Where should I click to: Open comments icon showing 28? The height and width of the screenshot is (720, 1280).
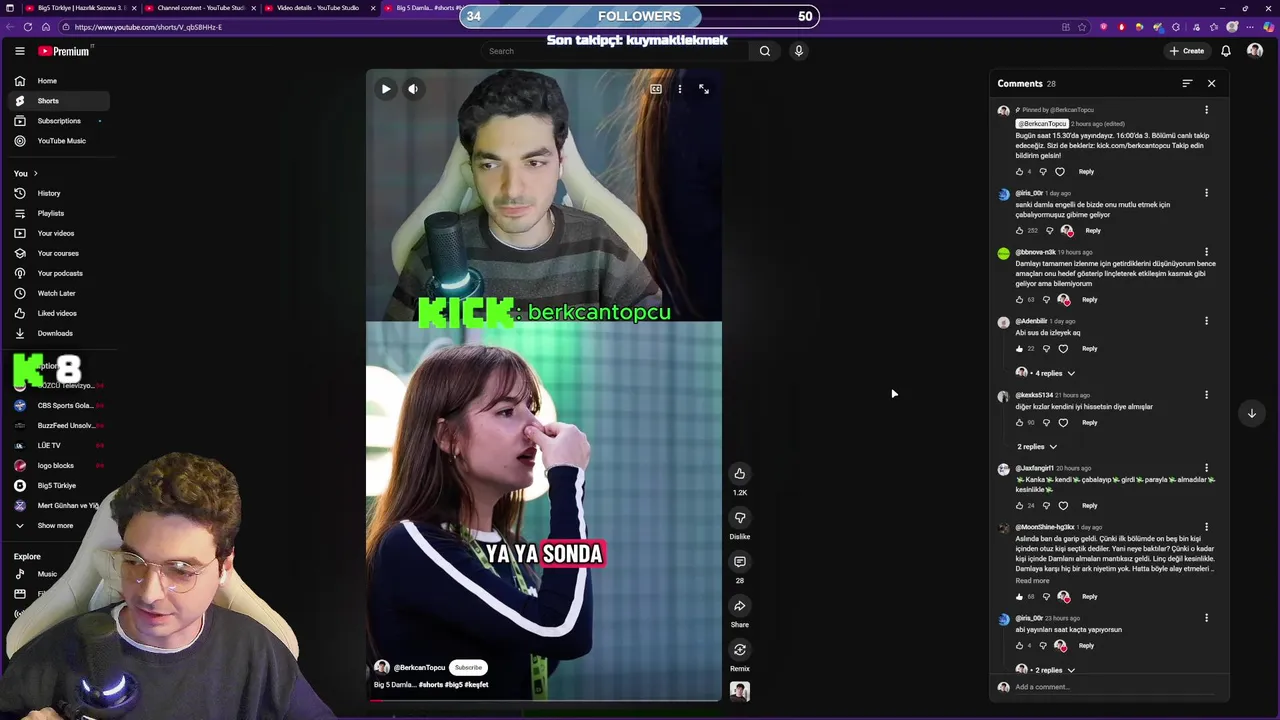pos(740,562)
